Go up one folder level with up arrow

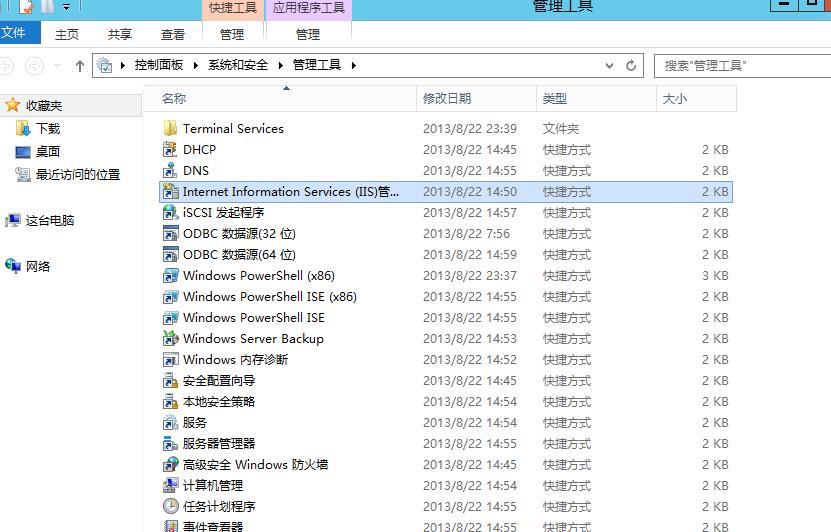(79, 66)
